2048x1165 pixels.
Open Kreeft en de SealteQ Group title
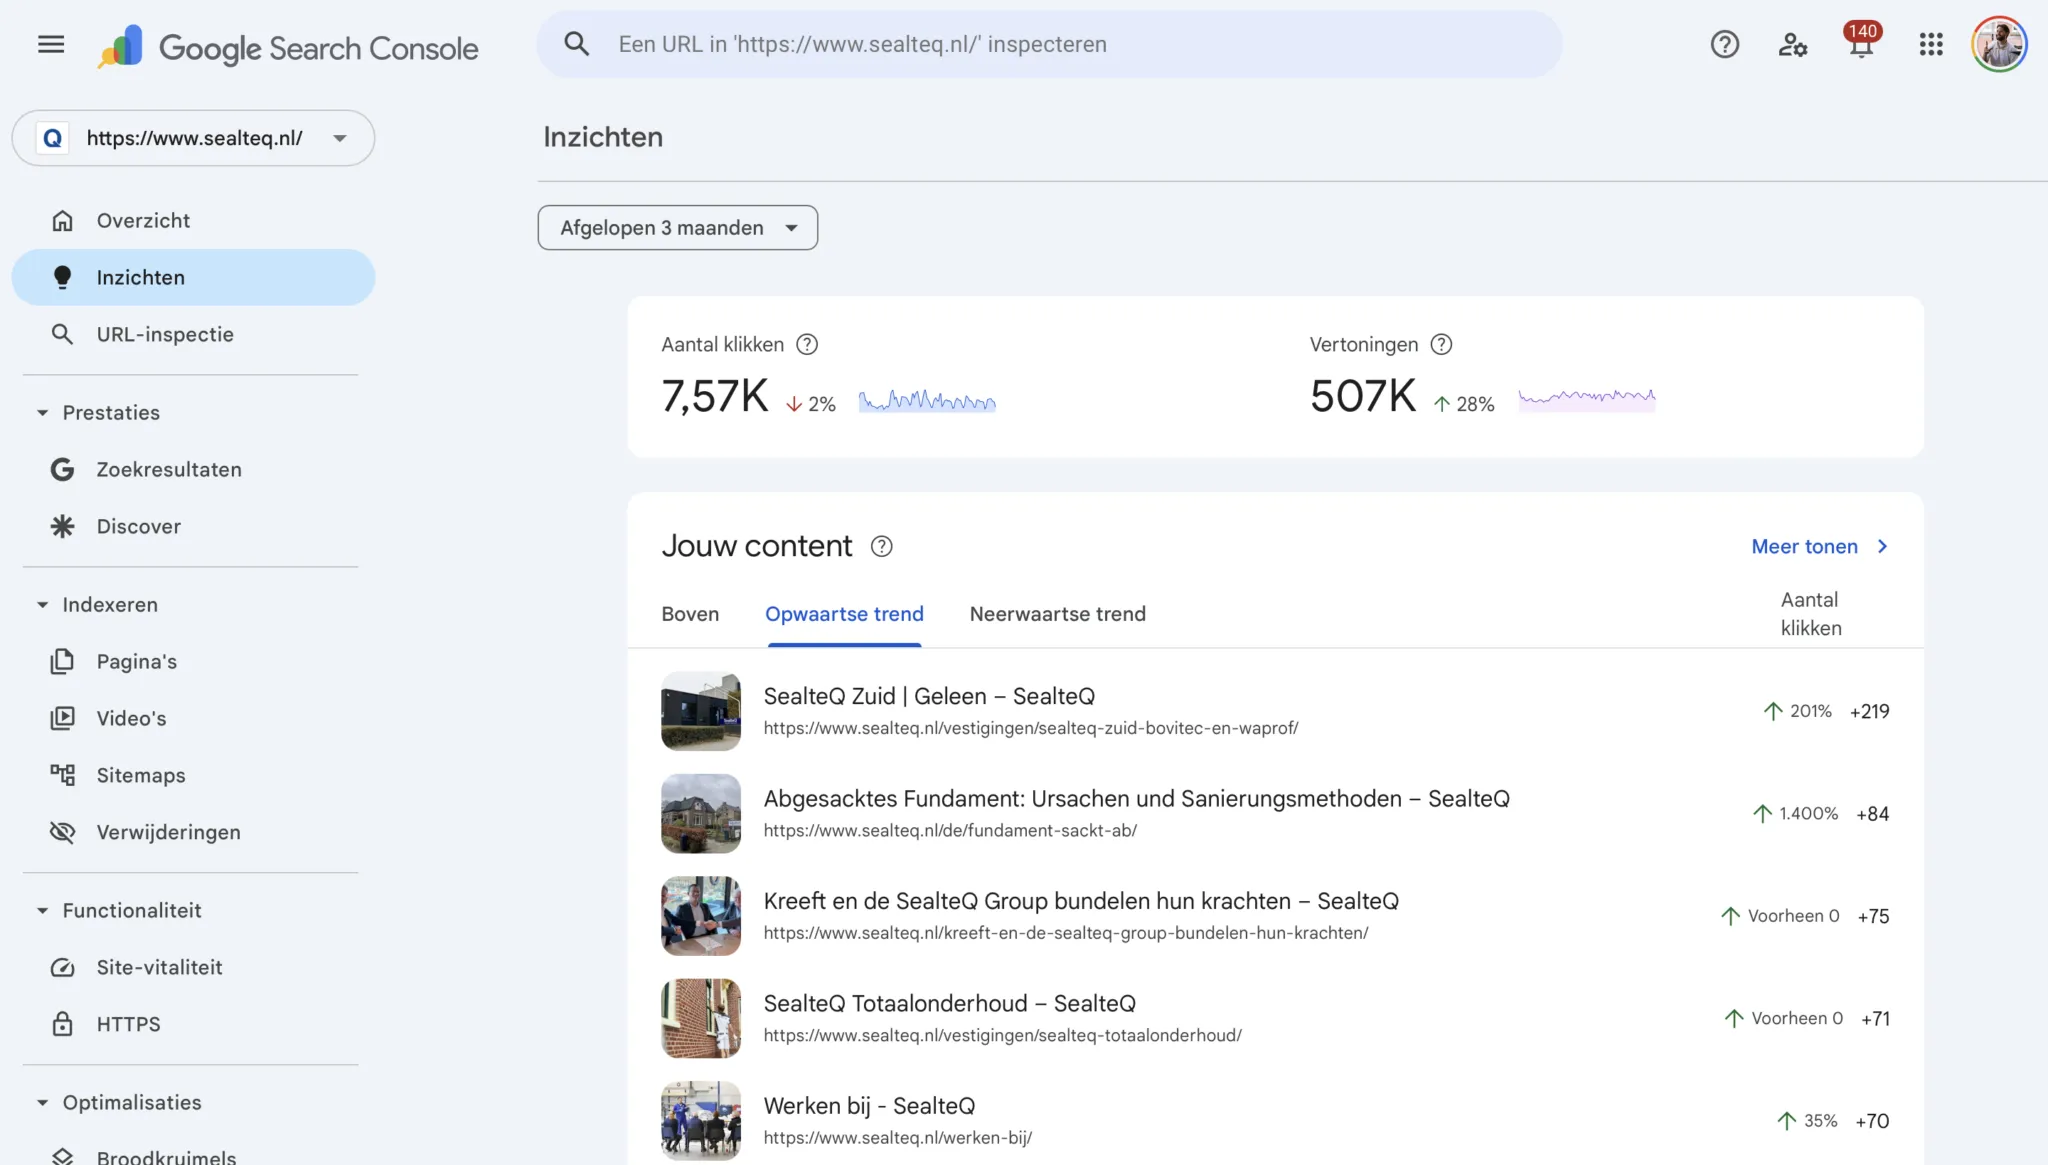tap(1081, 901)
